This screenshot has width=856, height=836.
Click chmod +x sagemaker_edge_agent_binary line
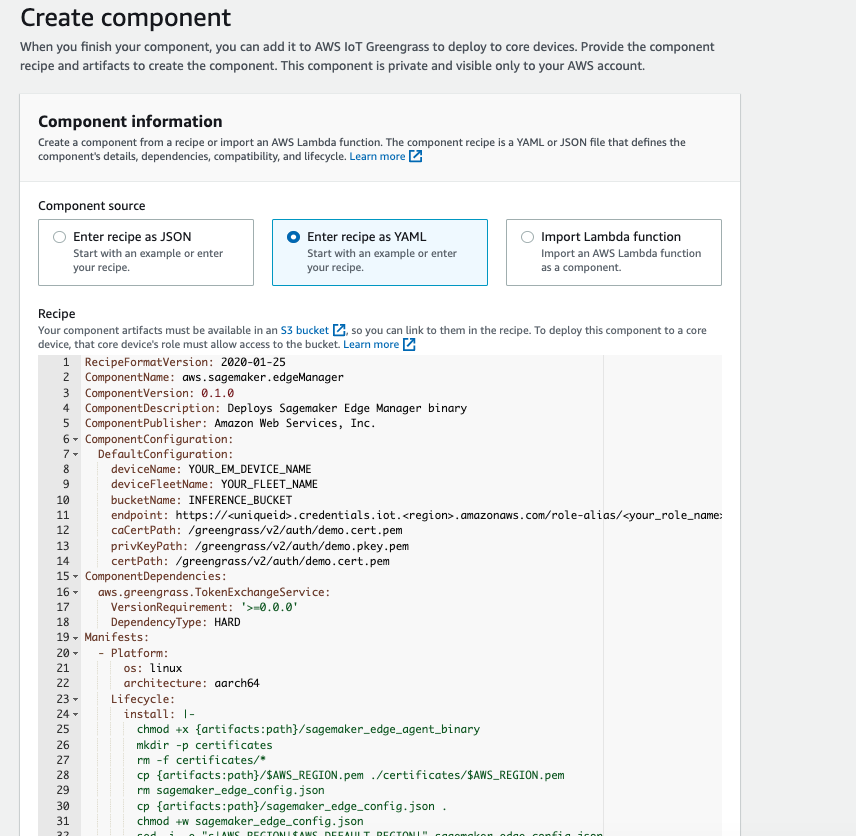308,730
